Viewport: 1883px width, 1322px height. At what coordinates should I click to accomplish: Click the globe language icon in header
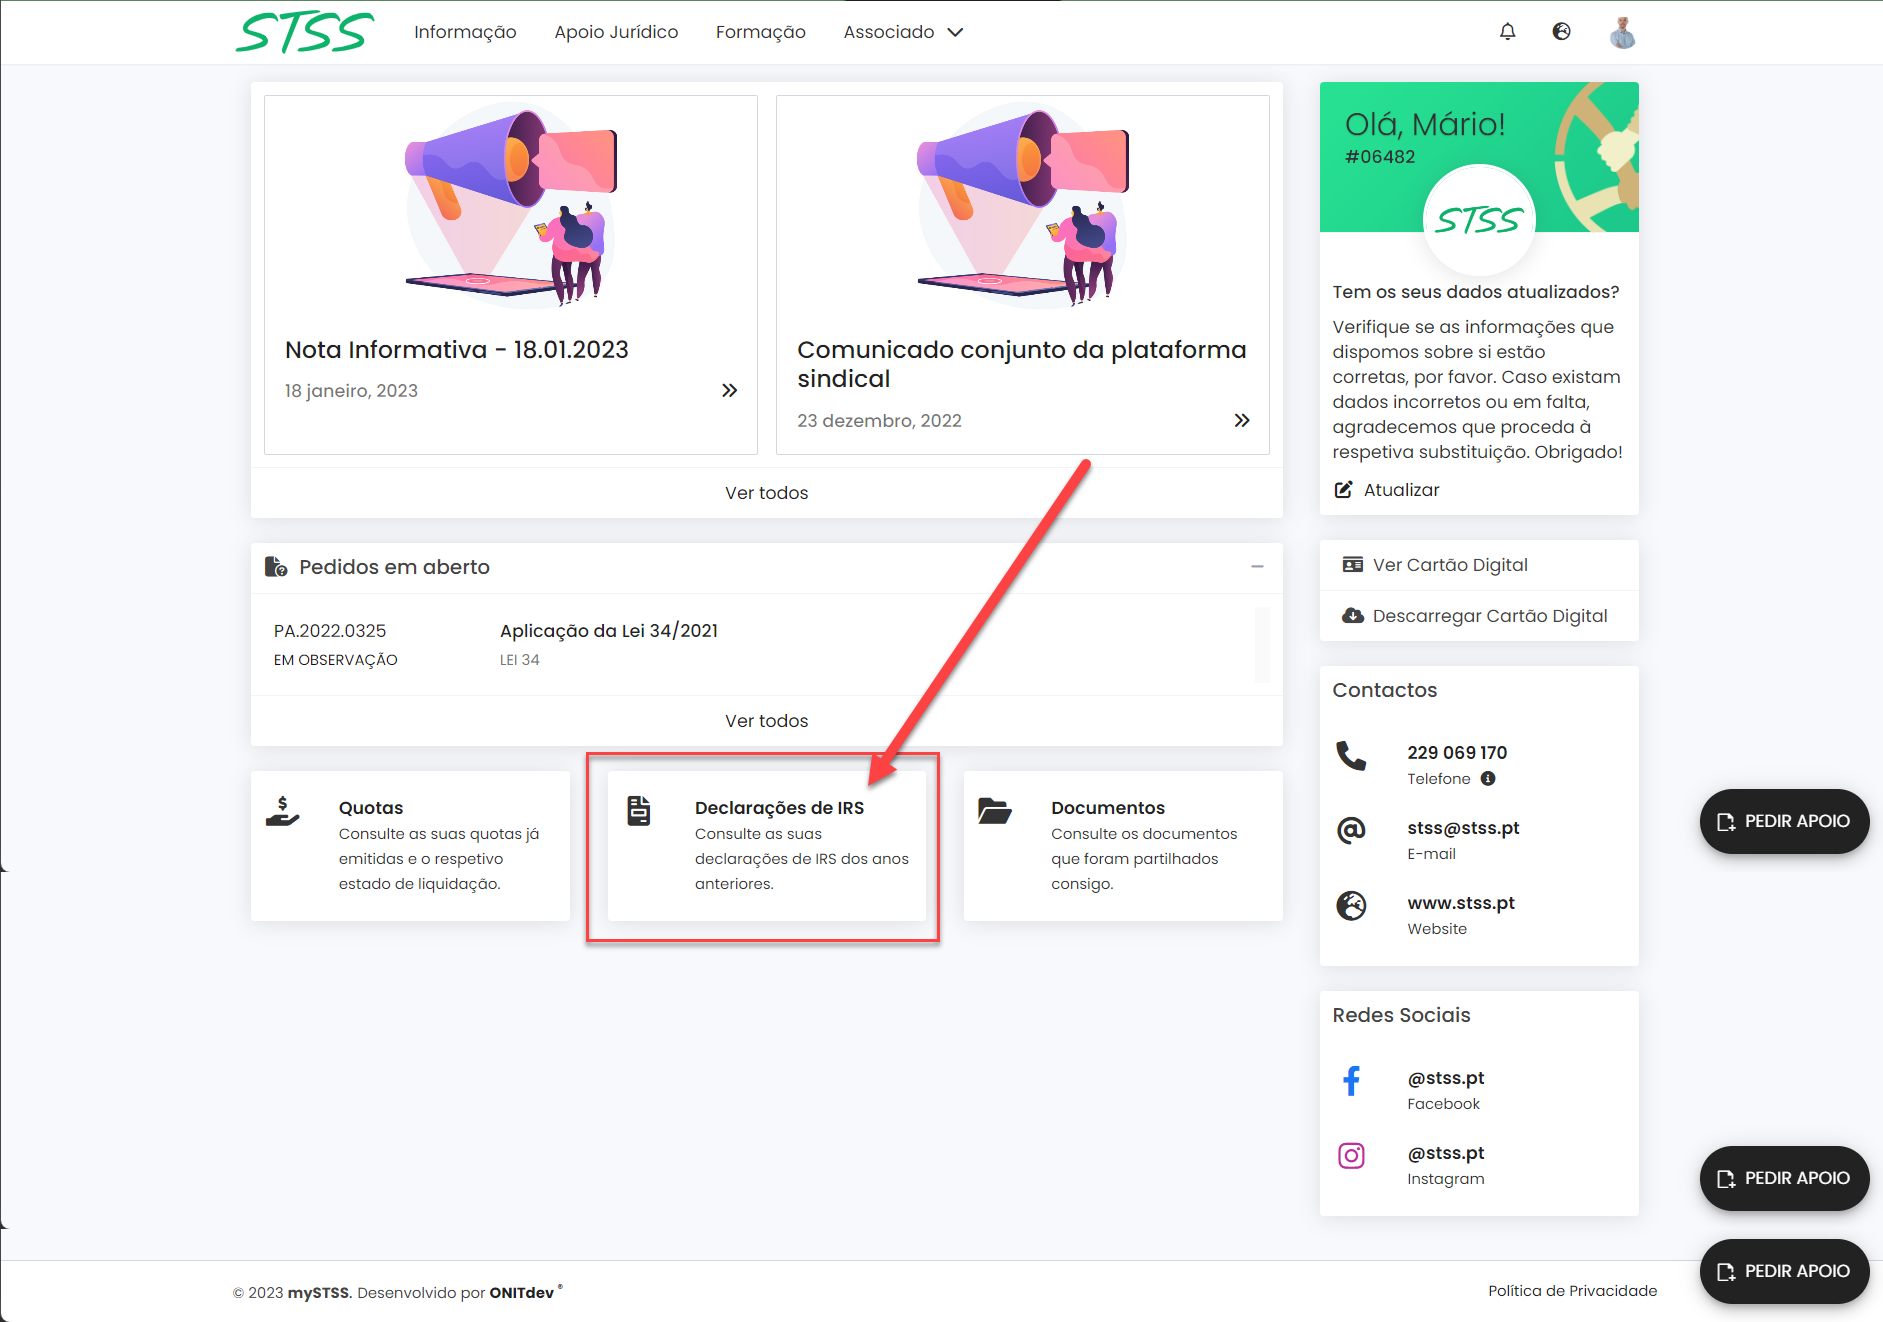click(1561, 32)
